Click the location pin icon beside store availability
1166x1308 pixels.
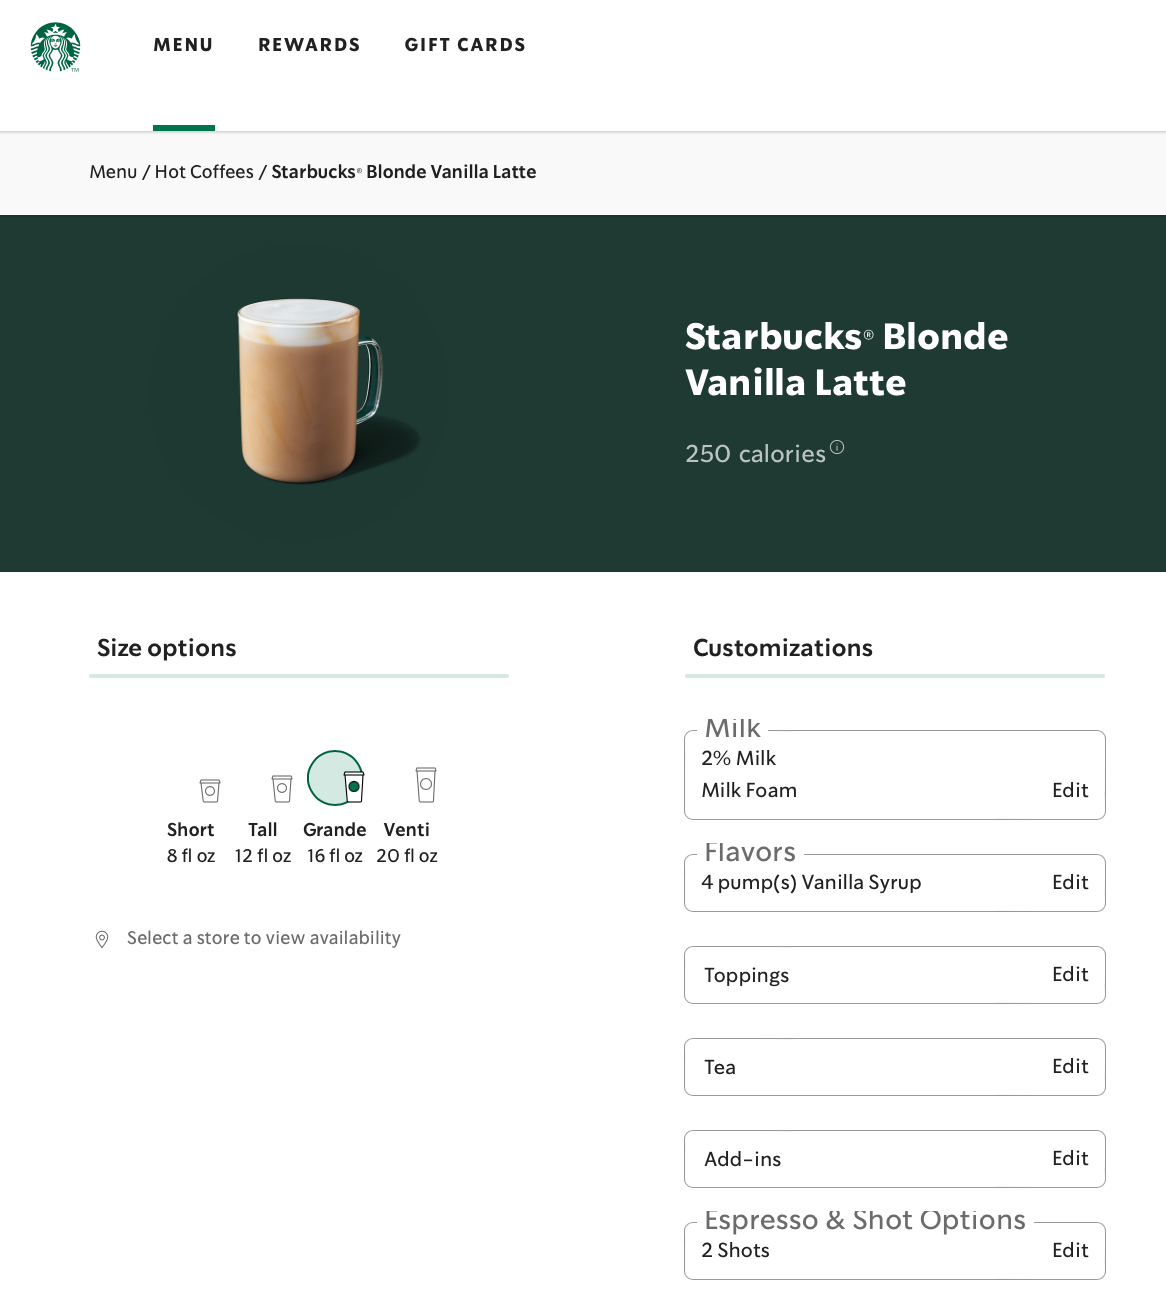[101, 938]
